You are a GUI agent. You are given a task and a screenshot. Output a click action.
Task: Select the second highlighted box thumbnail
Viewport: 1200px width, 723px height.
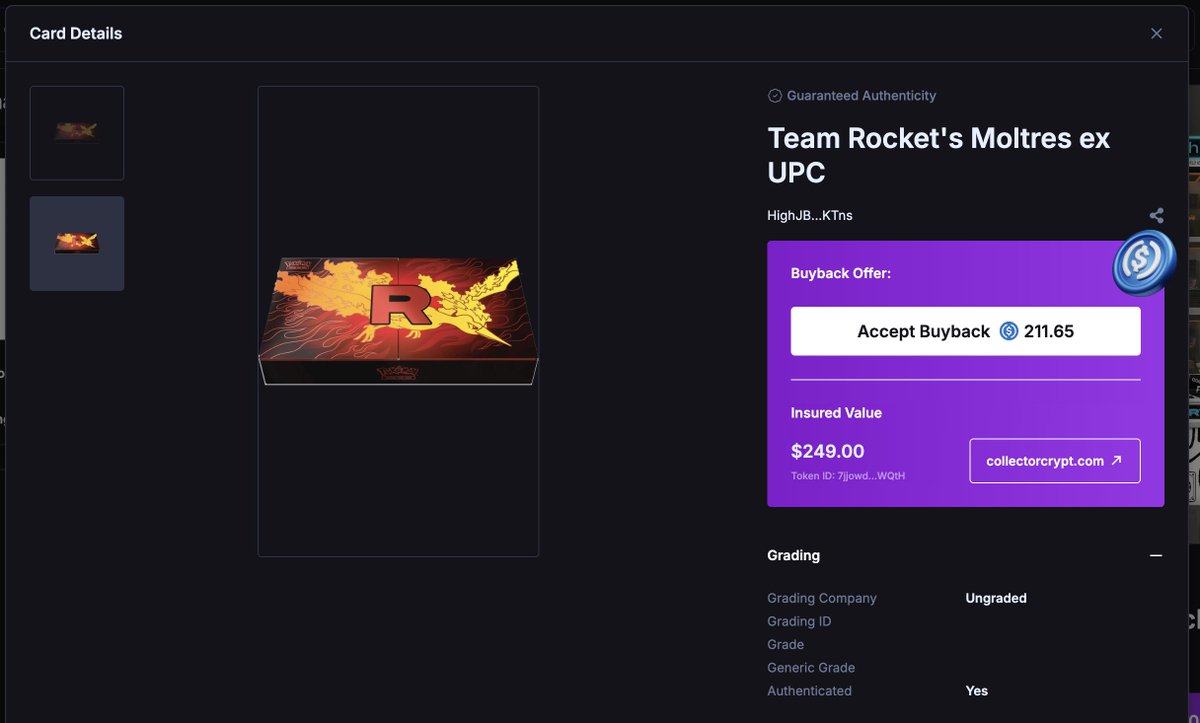tap(77, 243)
